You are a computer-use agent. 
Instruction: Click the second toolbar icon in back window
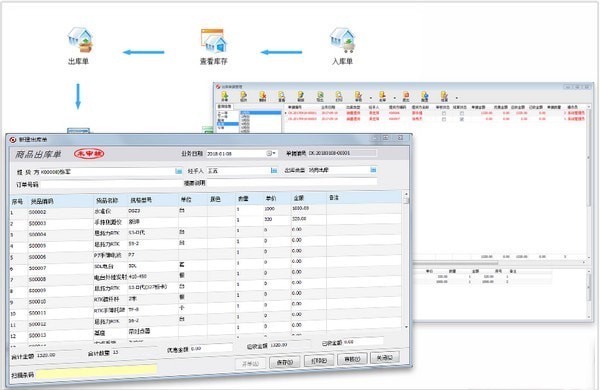[243, 96]
